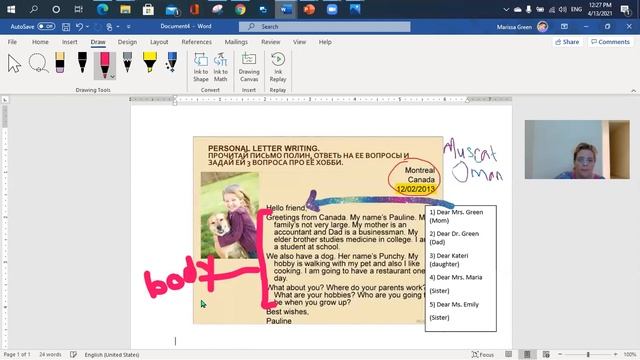This screenshot has height=360, width=640.
Task: Change language English (United States)
Action: coord(112,354)
